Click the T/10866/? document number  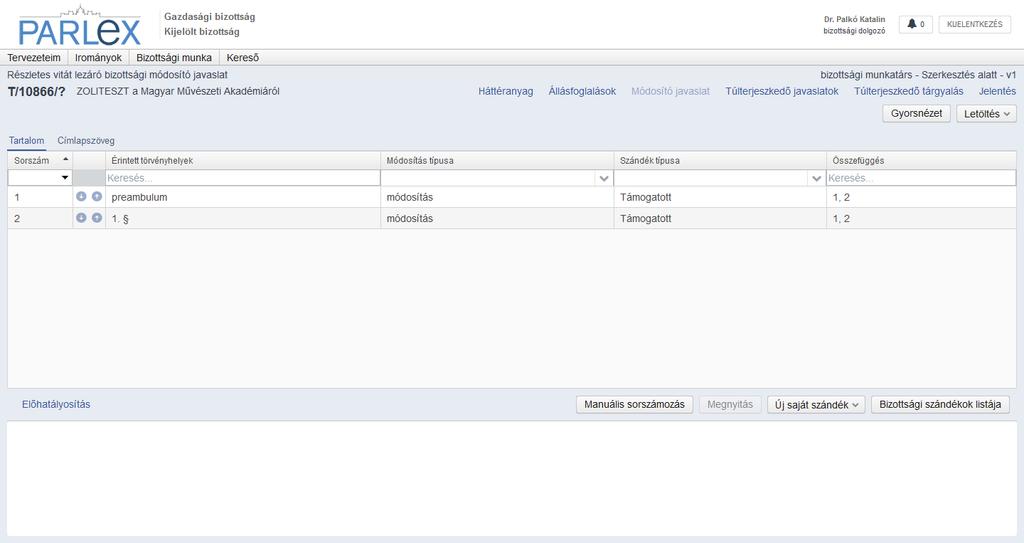tap(37, 91)
